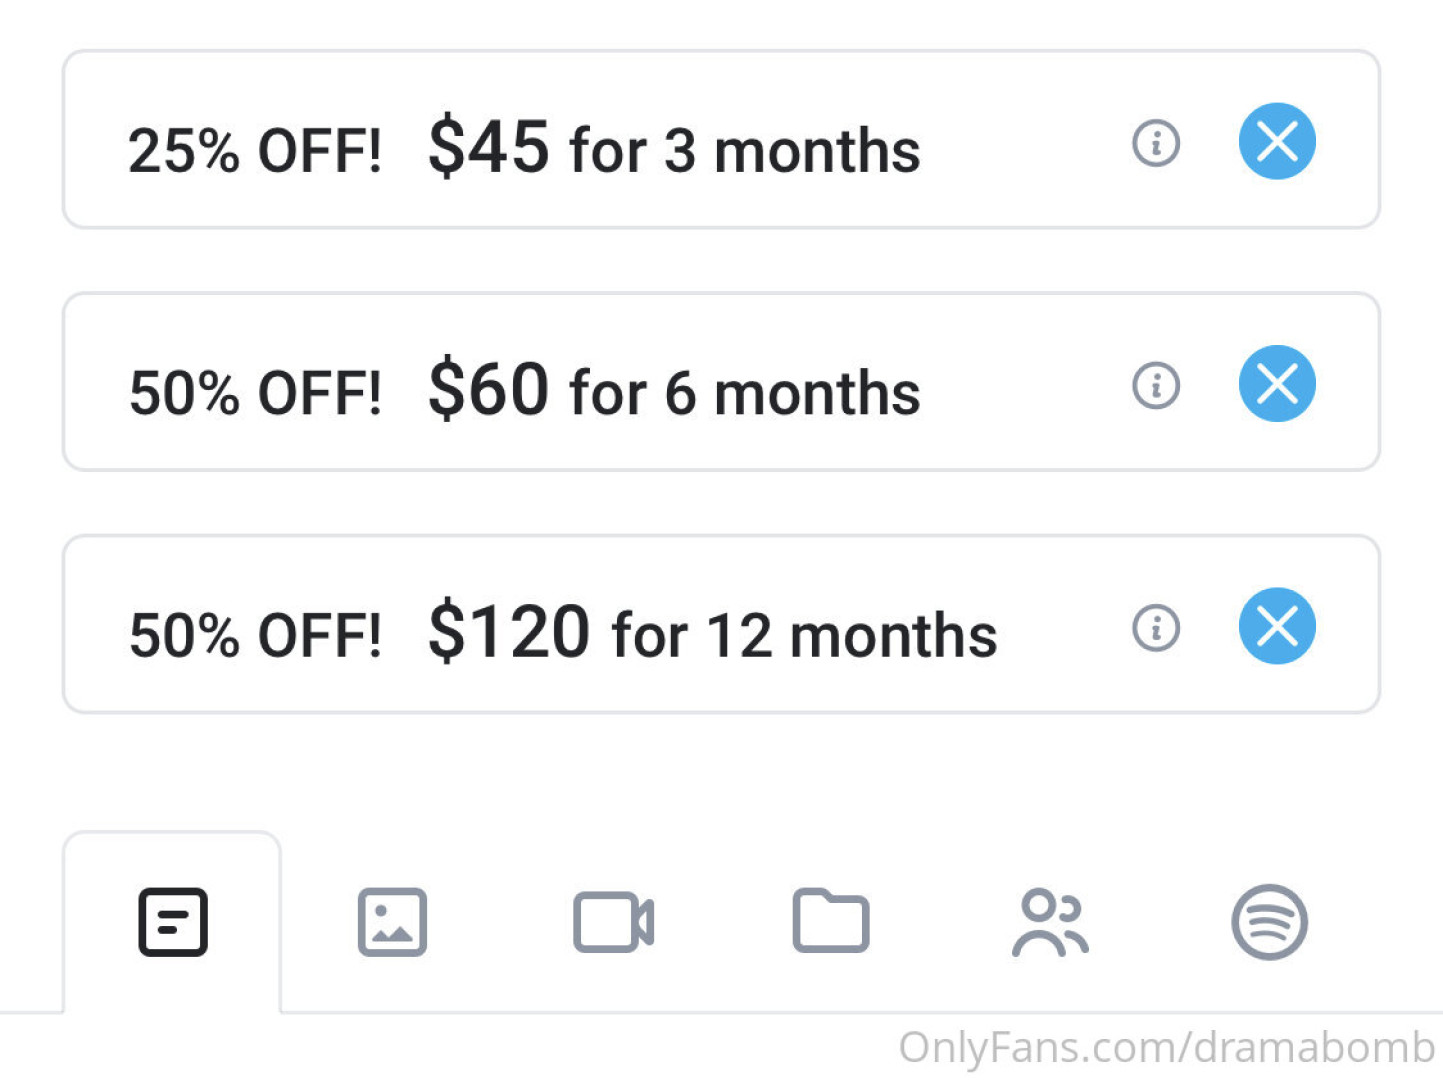Delete the $120 for 12 months bundle

pyautogui.click(x=1277, y=626)
